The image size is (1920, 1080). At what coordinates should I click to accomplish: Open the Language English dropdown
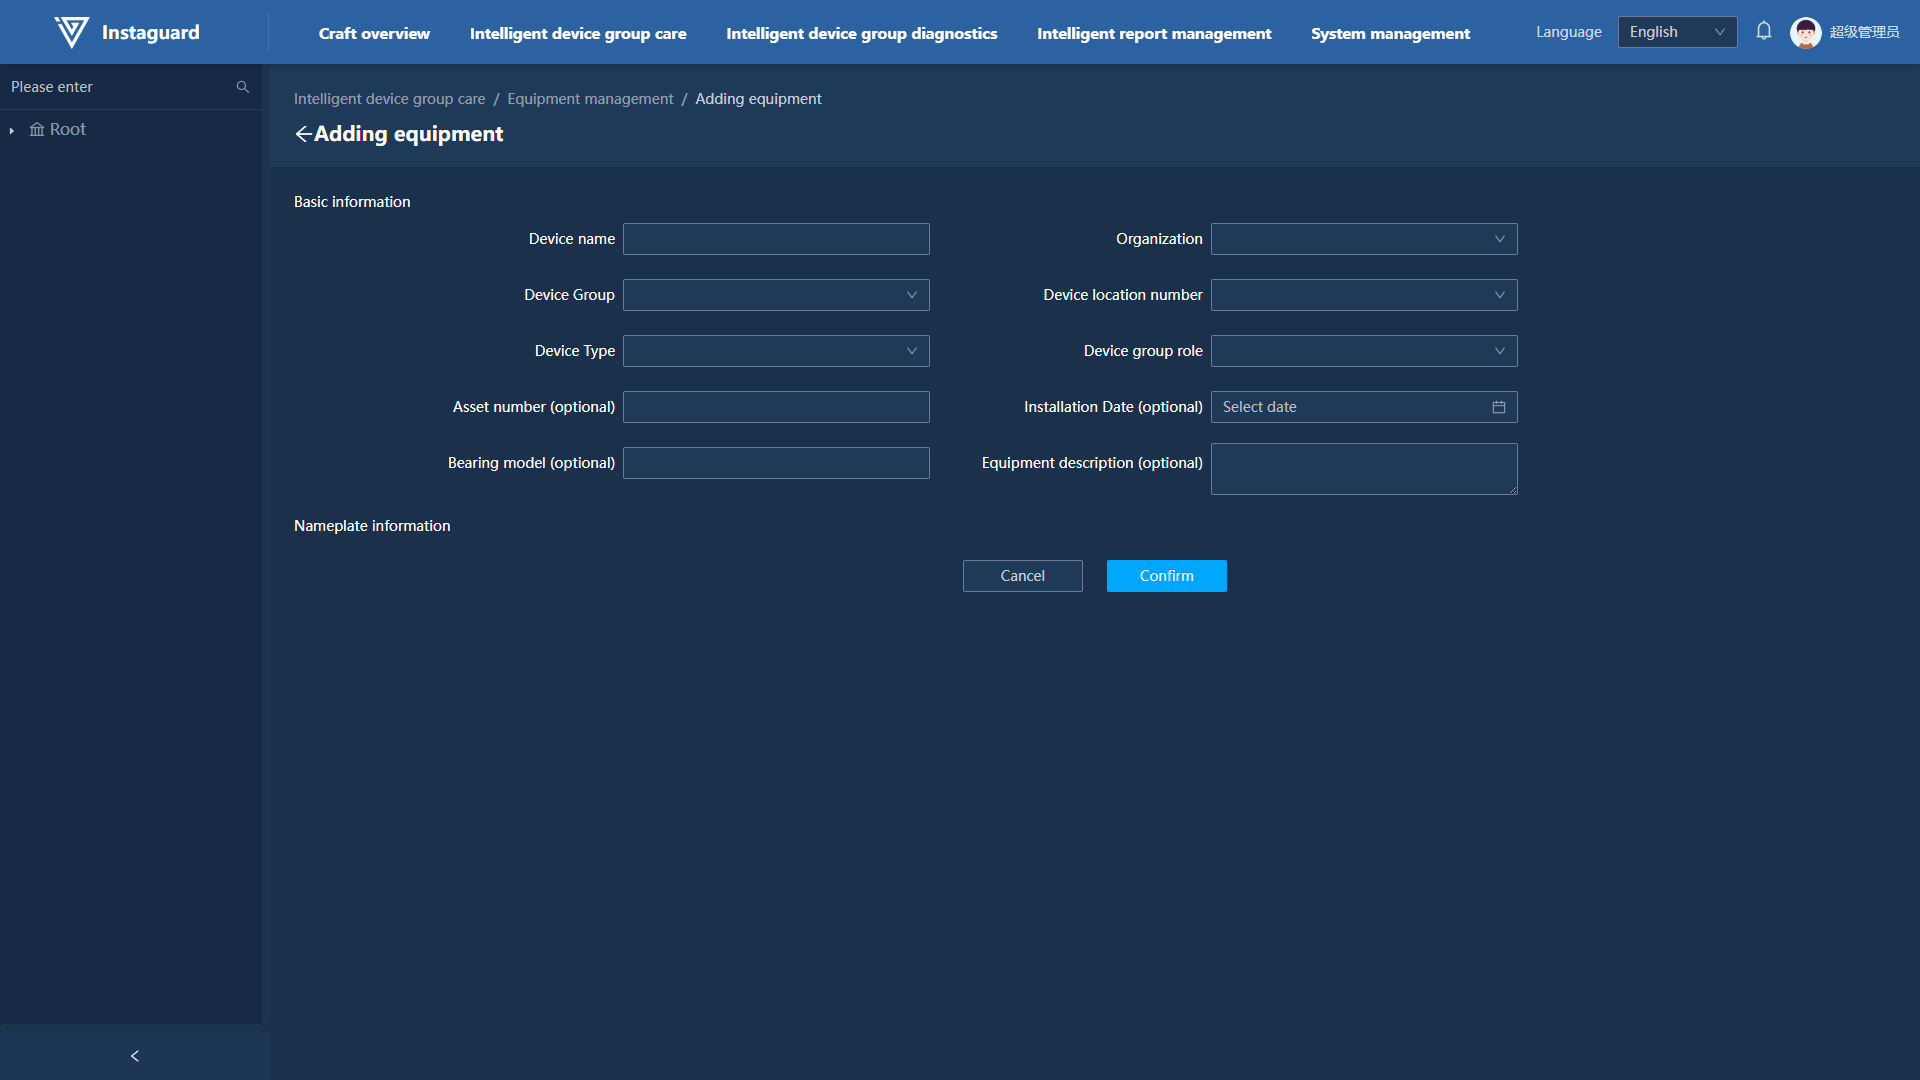pyautogui.click(x=1676, y=32)
